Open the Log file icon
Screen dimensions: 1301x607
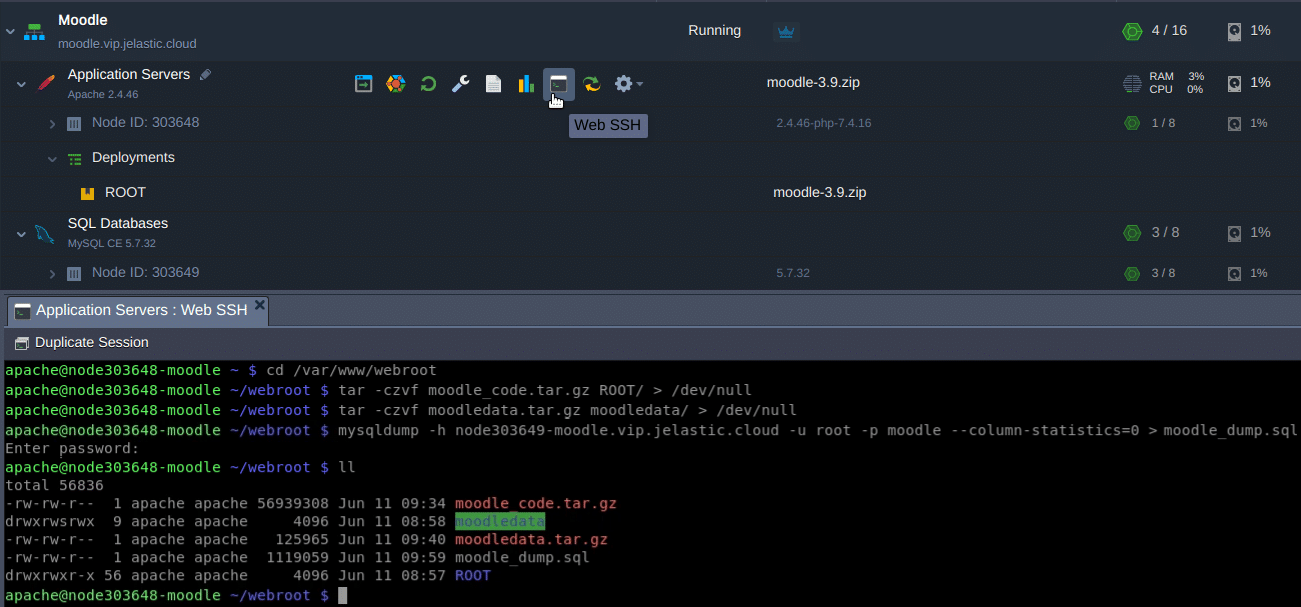493,84
